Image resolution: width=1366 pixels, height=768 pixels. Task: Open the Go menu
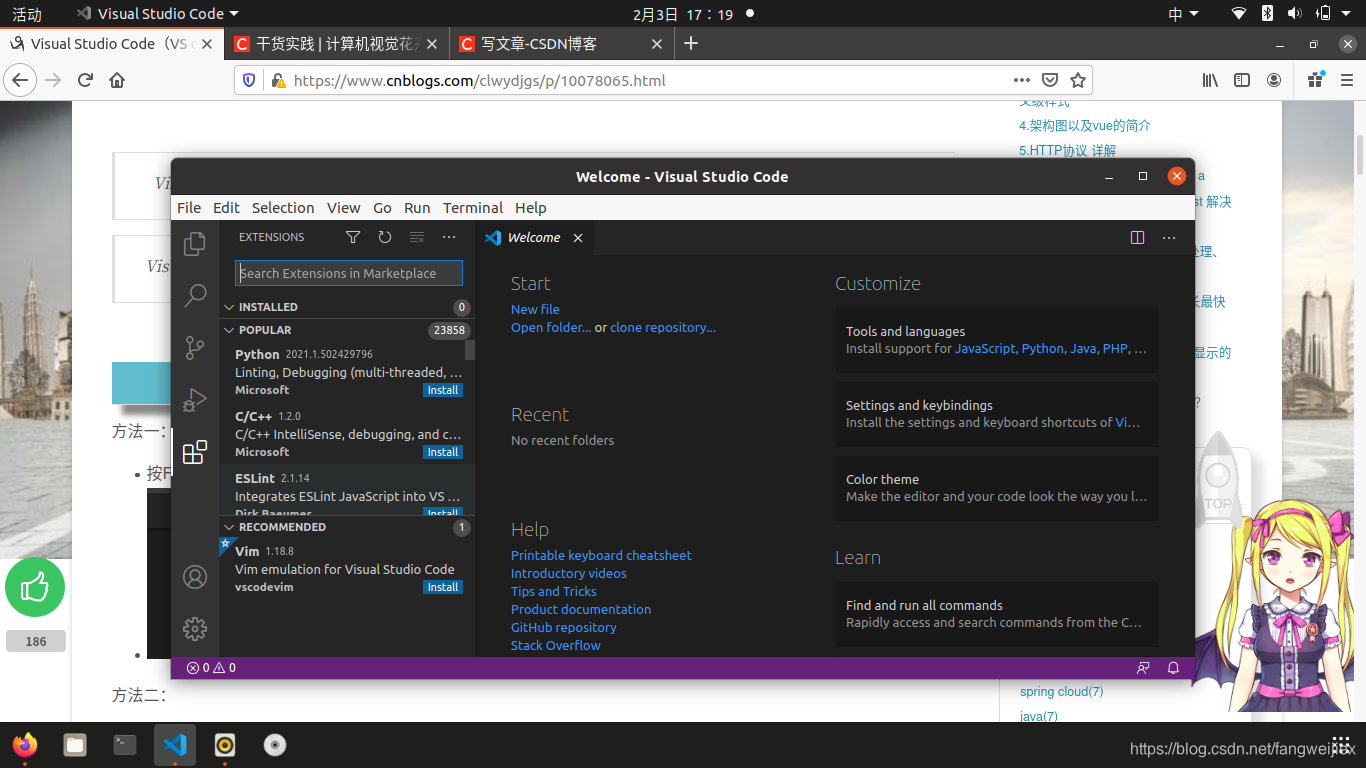pyautogui.click(x=382, y=208)
